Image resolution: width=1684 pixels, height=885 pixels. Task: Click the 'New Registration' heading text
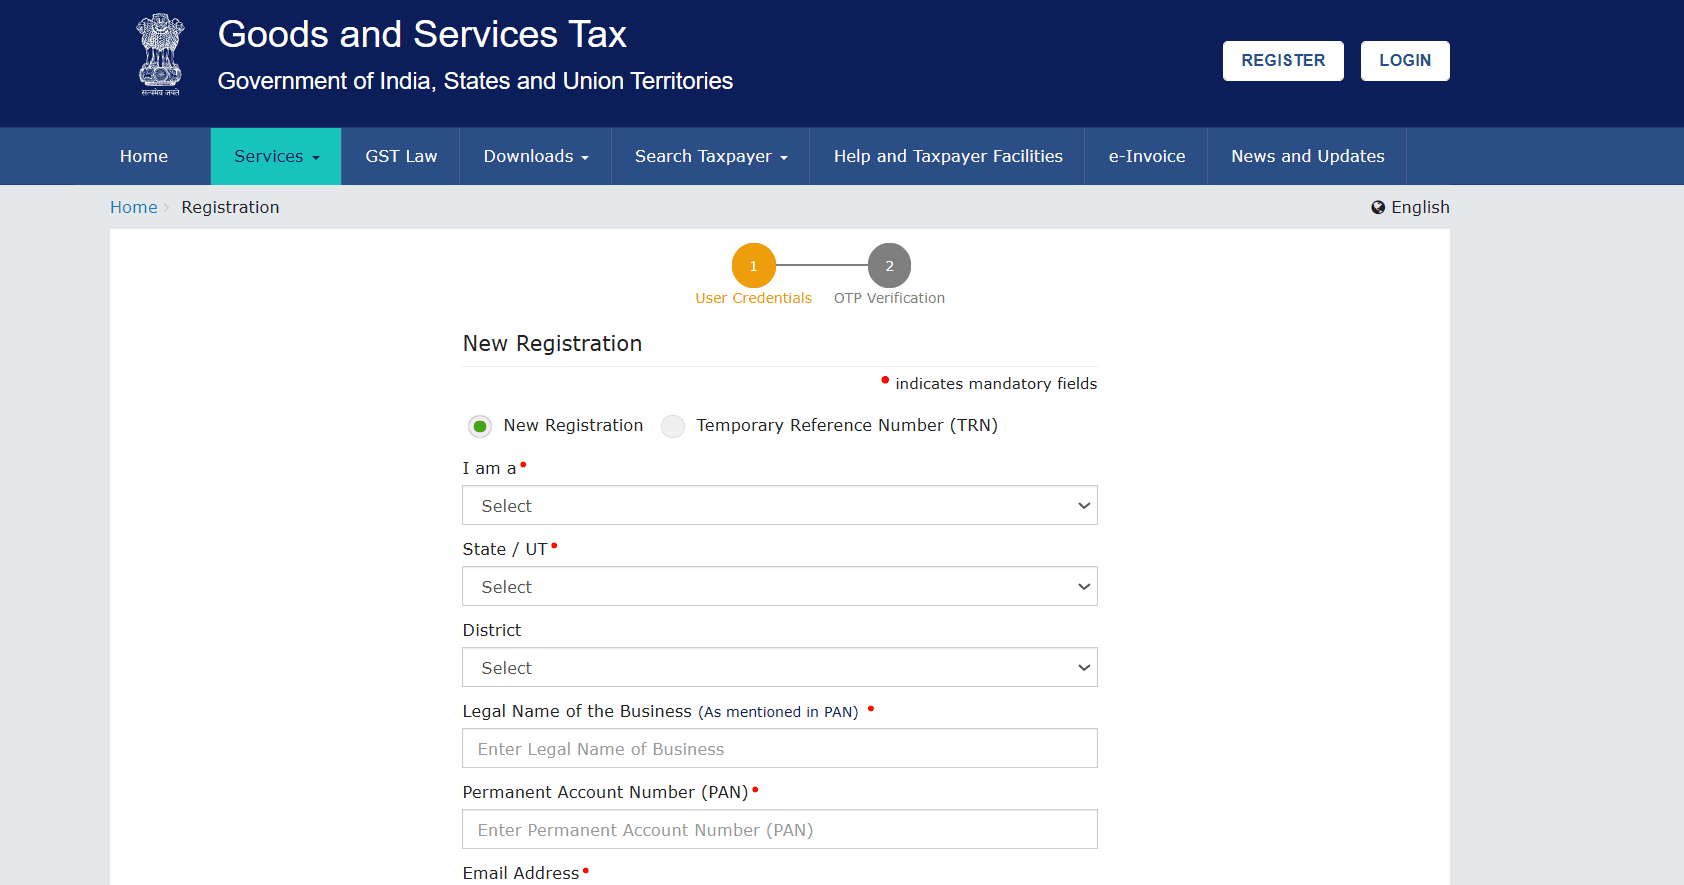click(552, 343)
